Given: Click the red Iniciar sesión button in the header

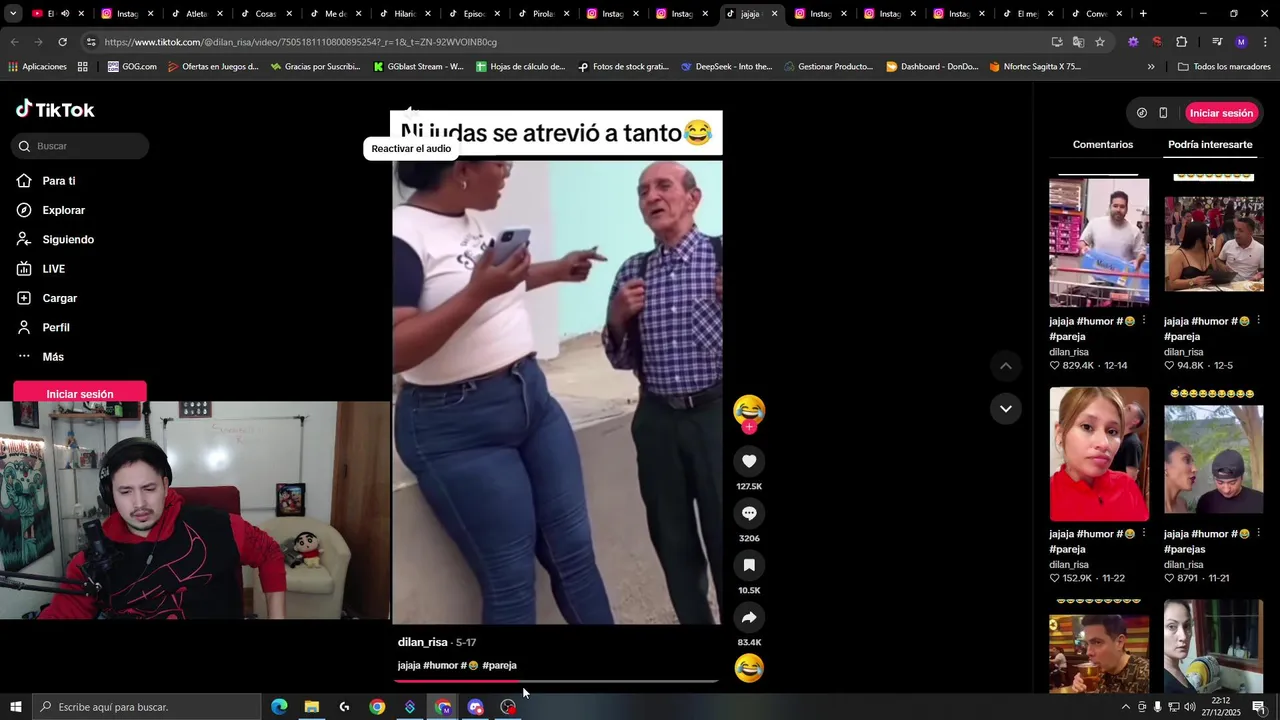Looking at the screenshot, I should click(1221, 113).
